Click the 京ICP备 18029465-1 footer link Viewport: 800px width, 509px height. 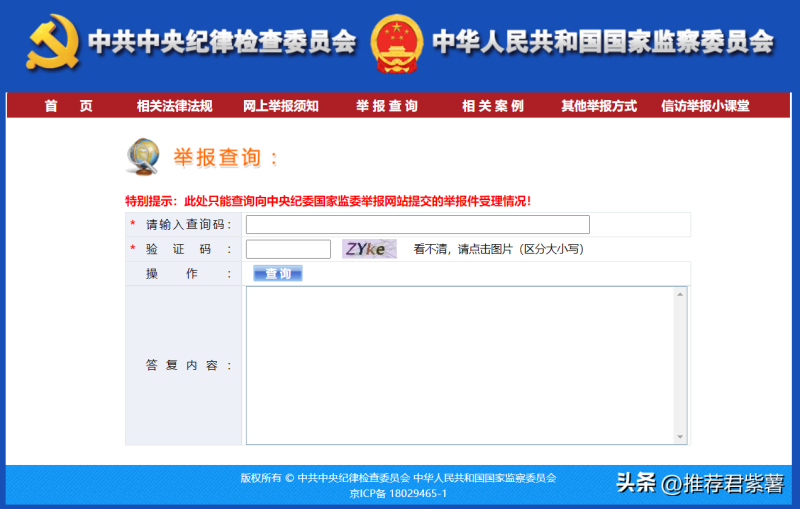[x=398, y=493]
